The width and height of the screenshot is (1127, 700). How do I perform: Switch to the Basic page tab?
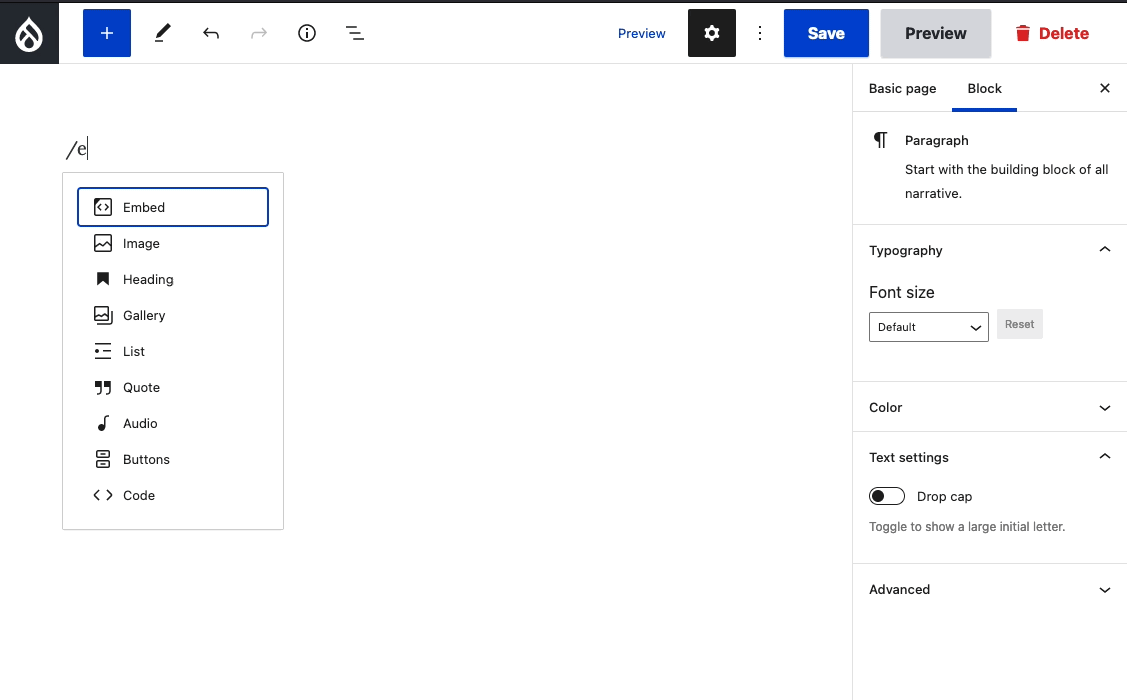[902, 88]
